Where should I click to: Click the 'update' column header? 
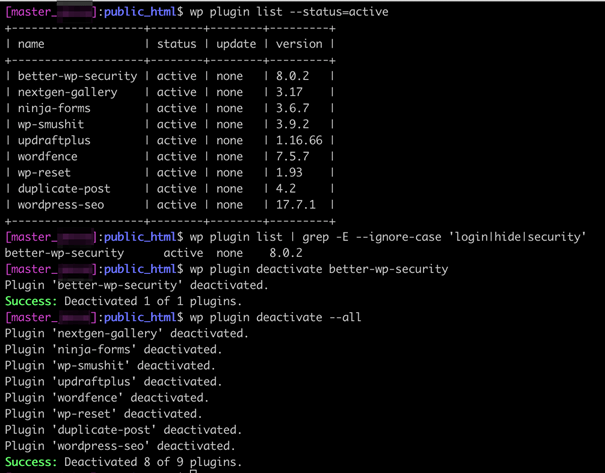236,44
